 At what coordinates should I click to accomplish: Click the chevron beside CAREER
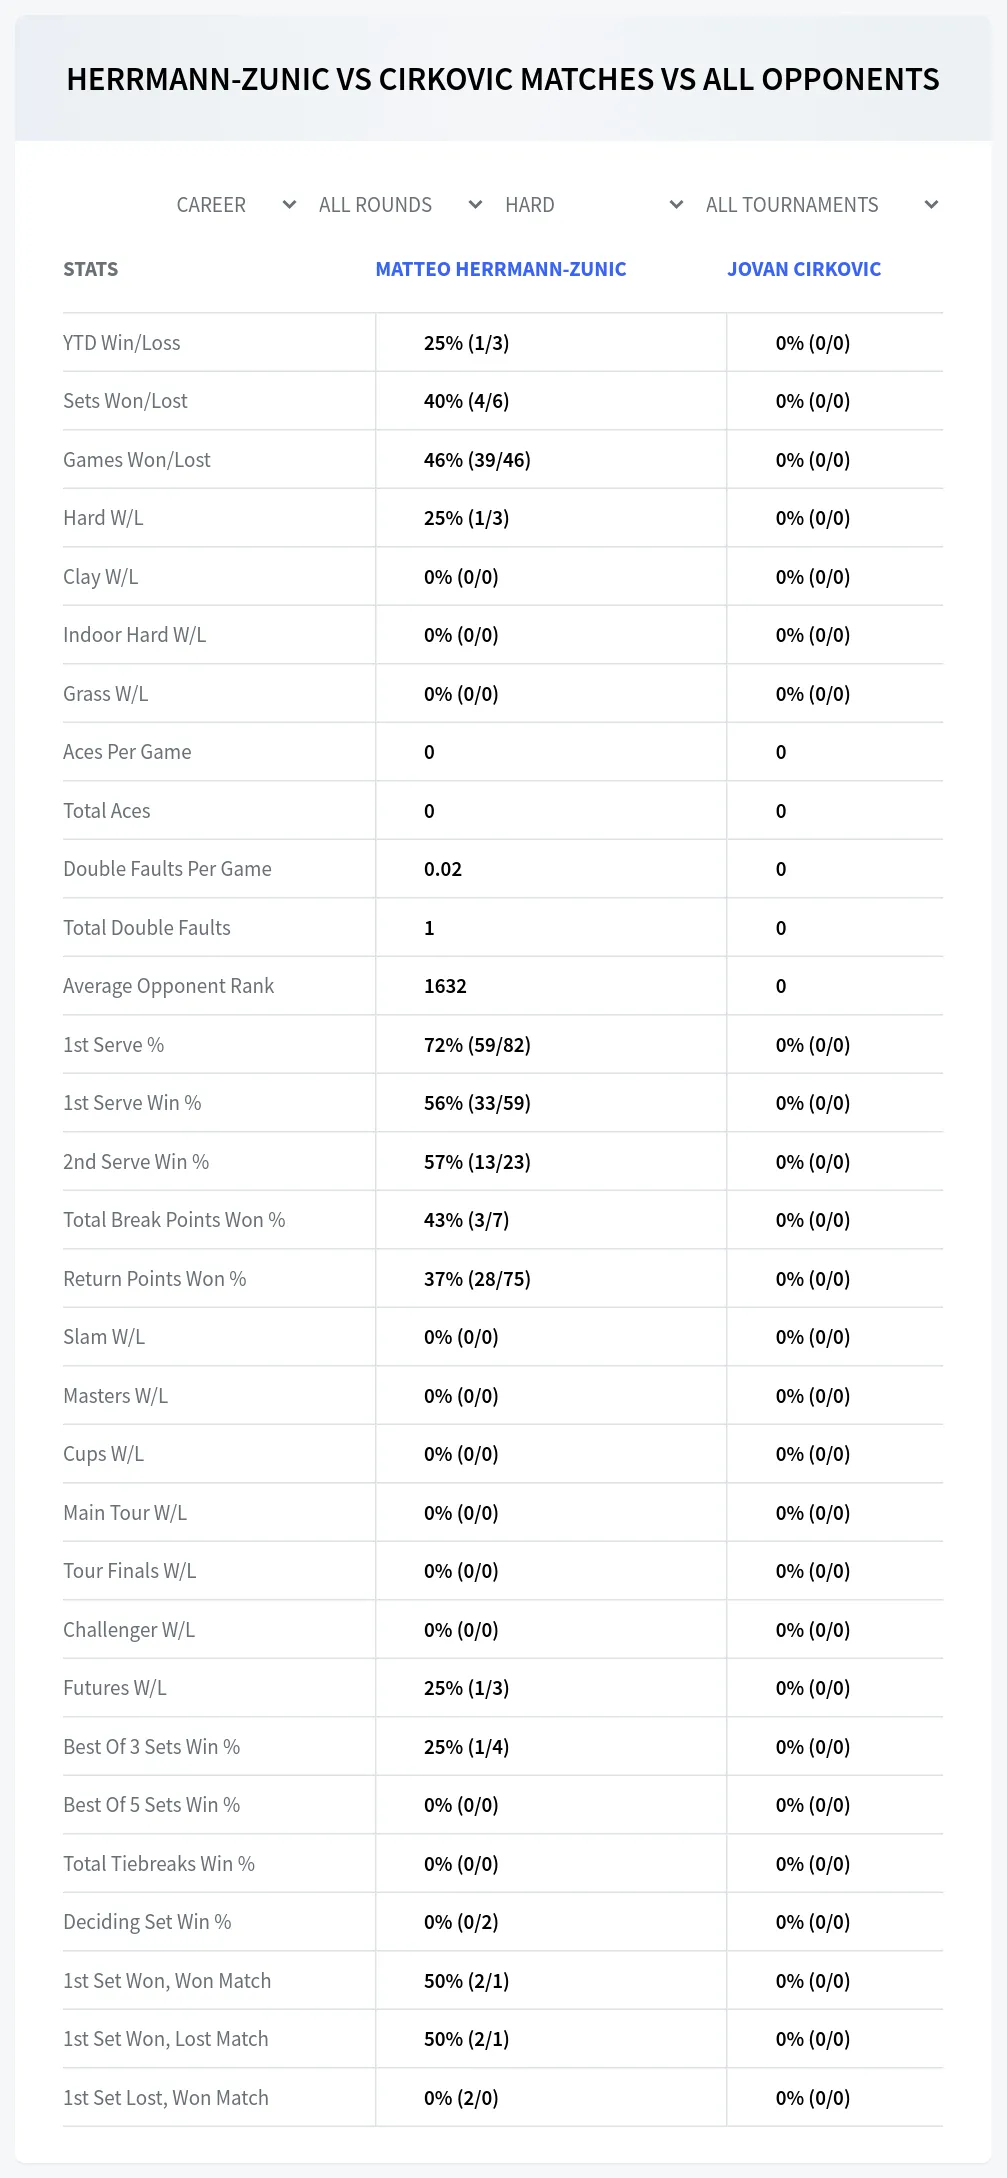tap(290, 205)
